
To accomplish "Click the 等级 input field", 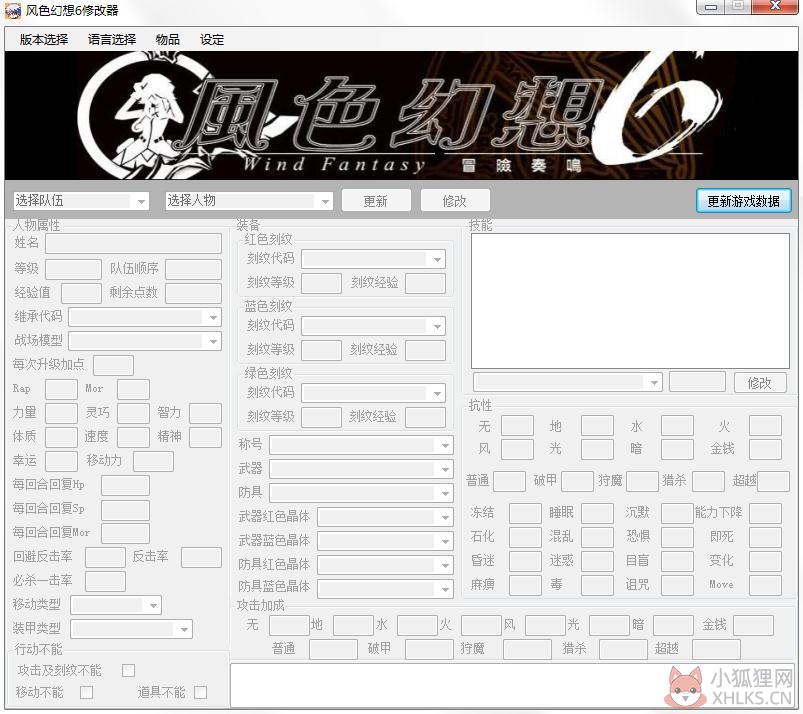I will coord(73,269).
